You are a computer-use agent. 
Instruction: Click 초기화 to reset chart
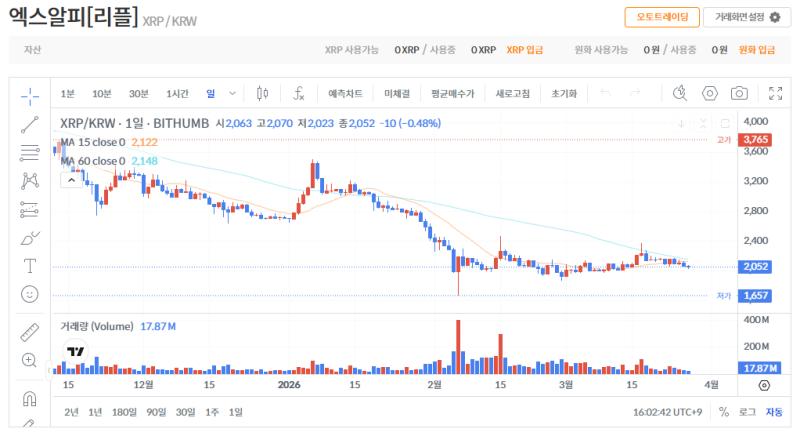point(564,94)
